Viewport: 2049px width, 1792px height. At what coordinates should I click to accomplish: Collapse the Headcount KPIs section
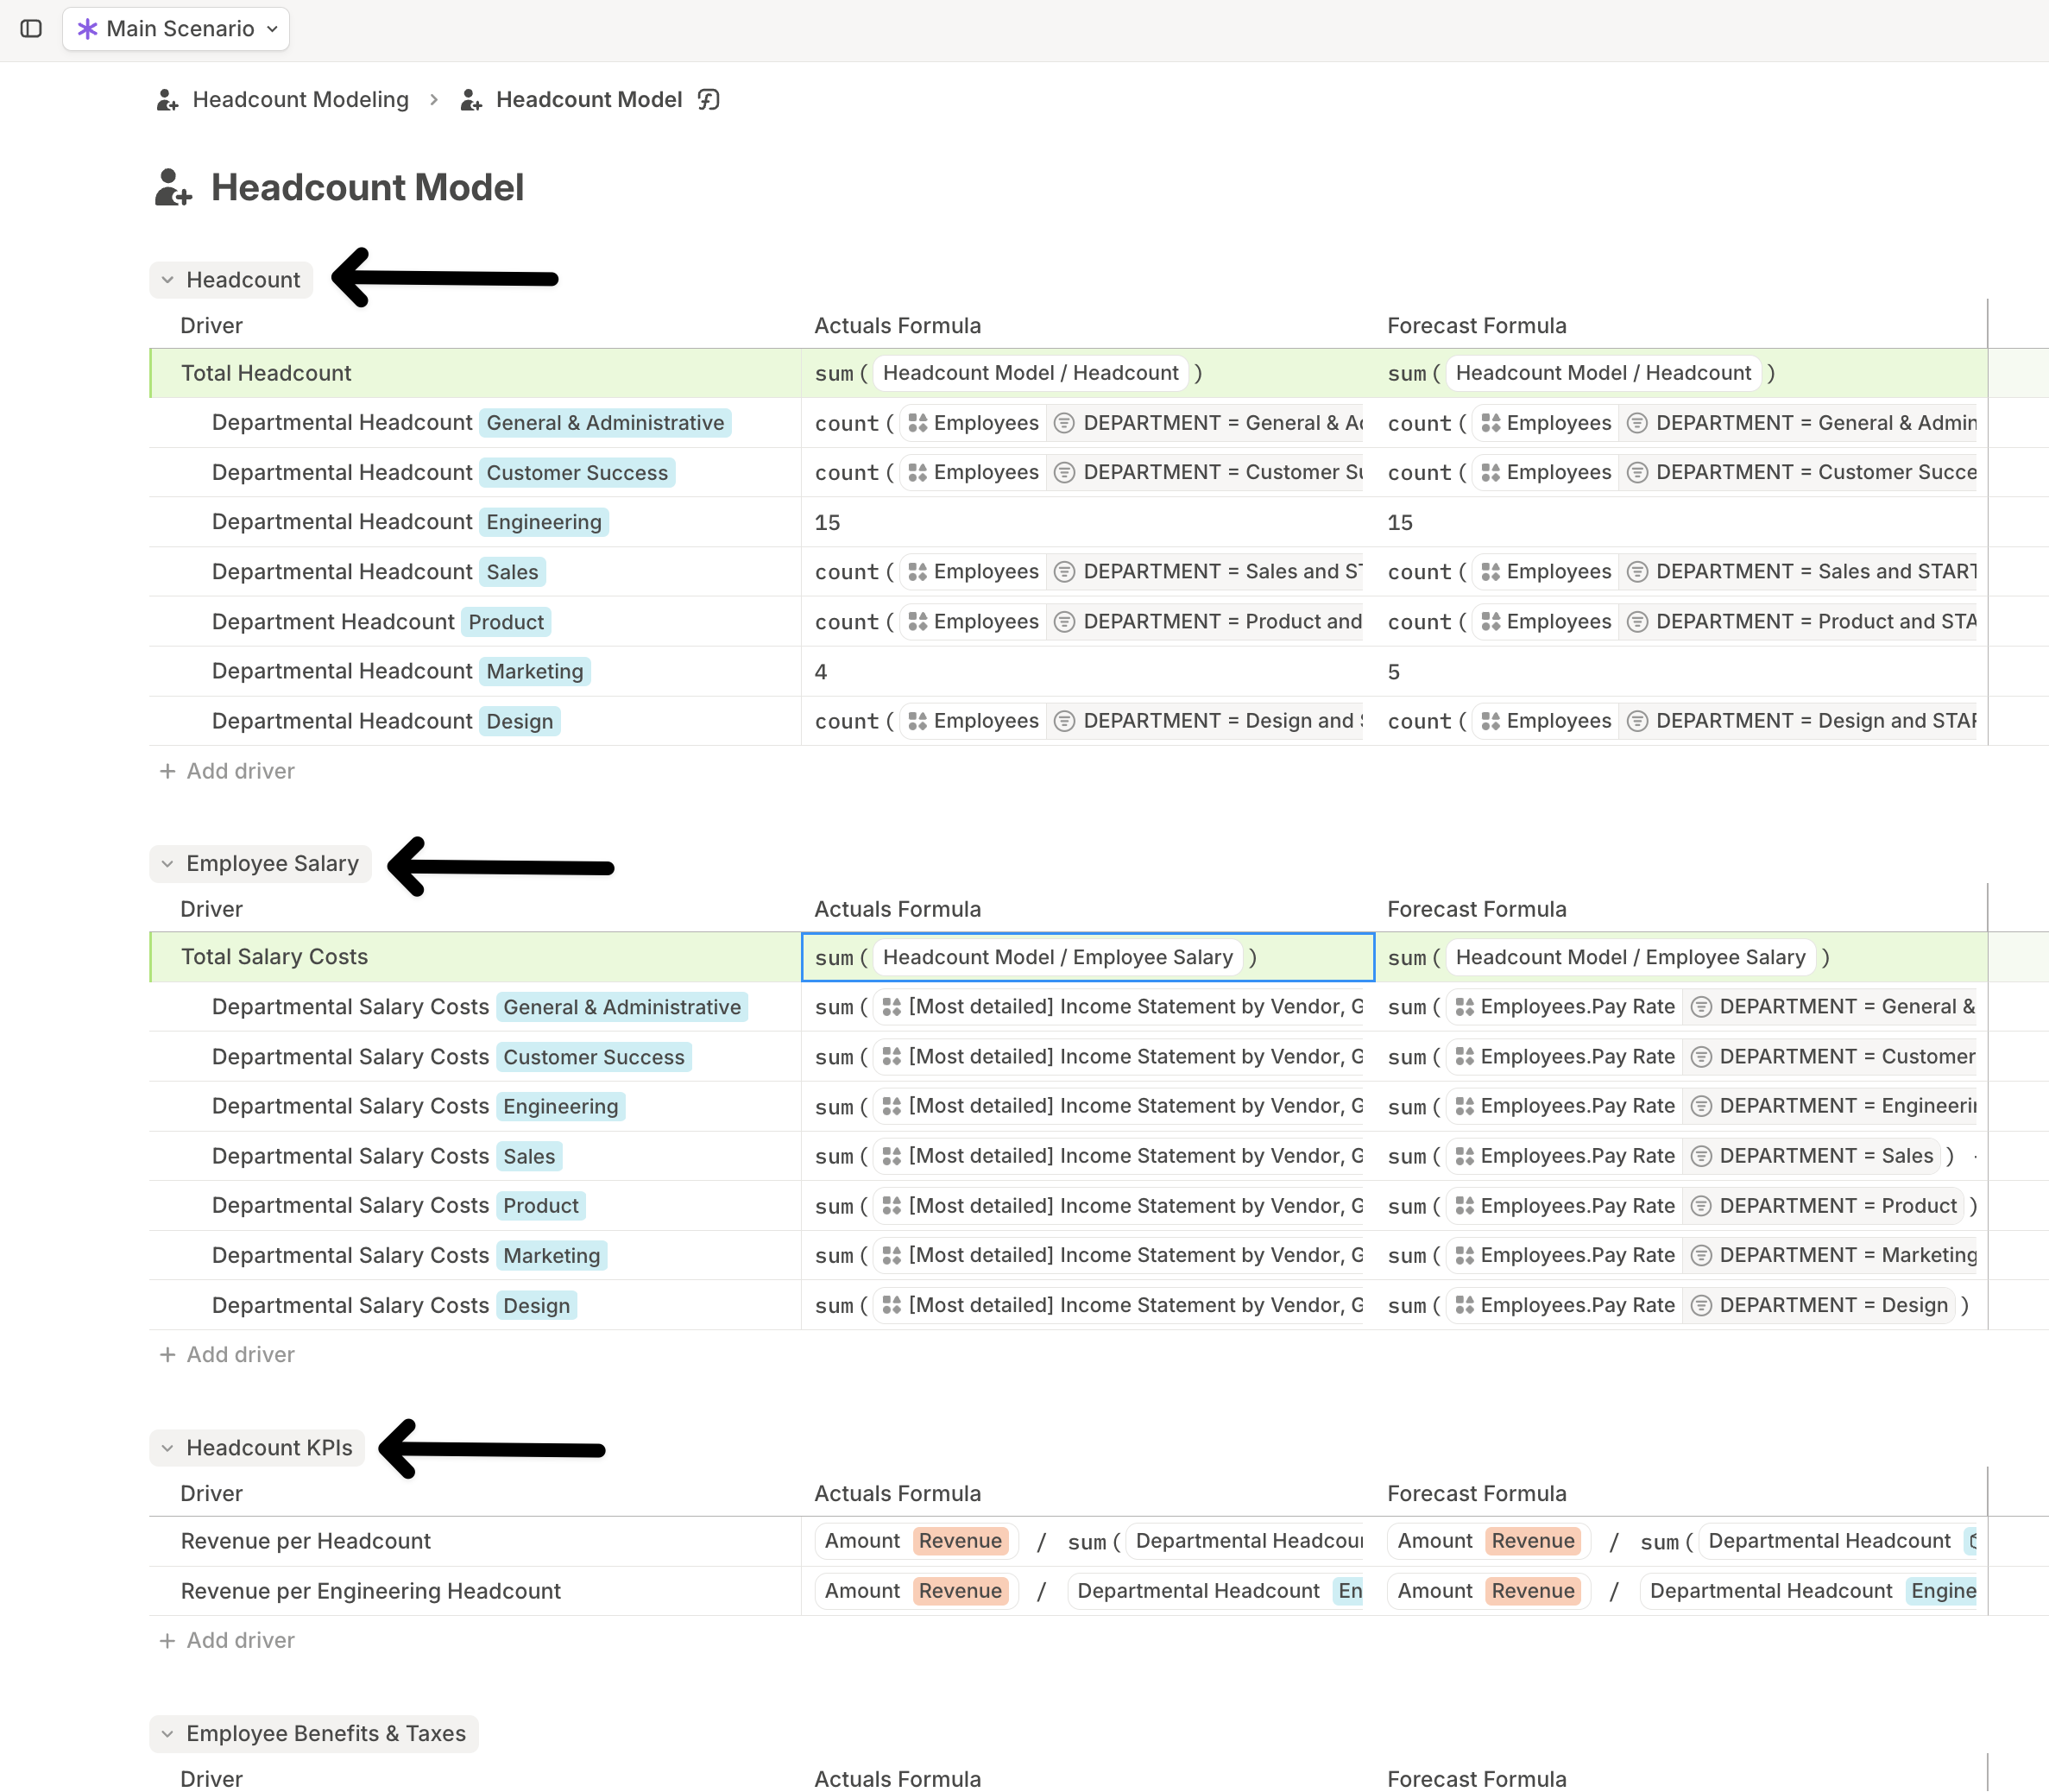[x=168, y=1448]
